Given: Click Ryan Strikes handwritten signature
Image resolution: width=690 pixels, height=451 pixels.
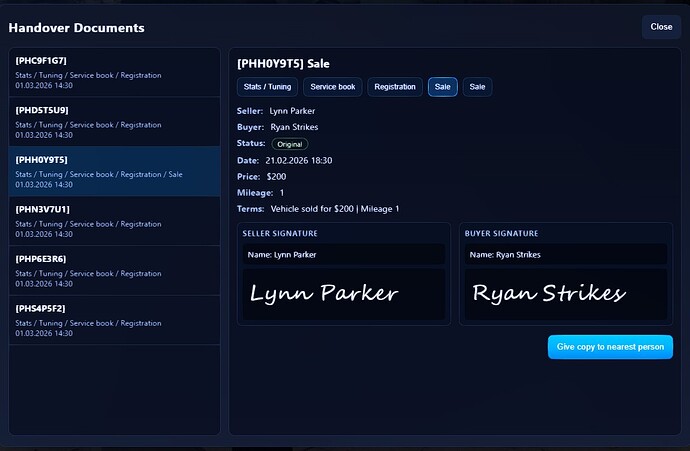Looking at the screenshot, I should tap(548, 293).
